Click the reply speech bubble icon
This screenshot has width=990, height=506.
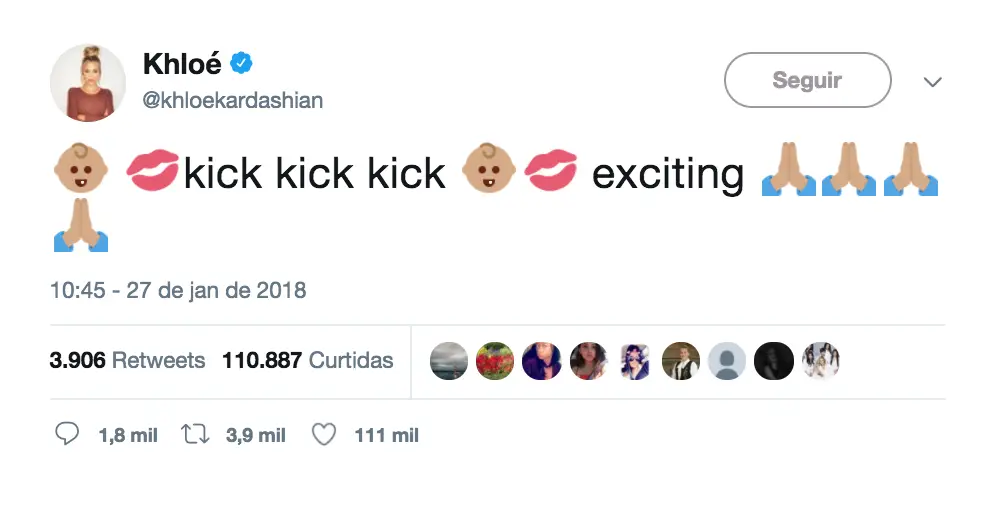click(67, 434)
